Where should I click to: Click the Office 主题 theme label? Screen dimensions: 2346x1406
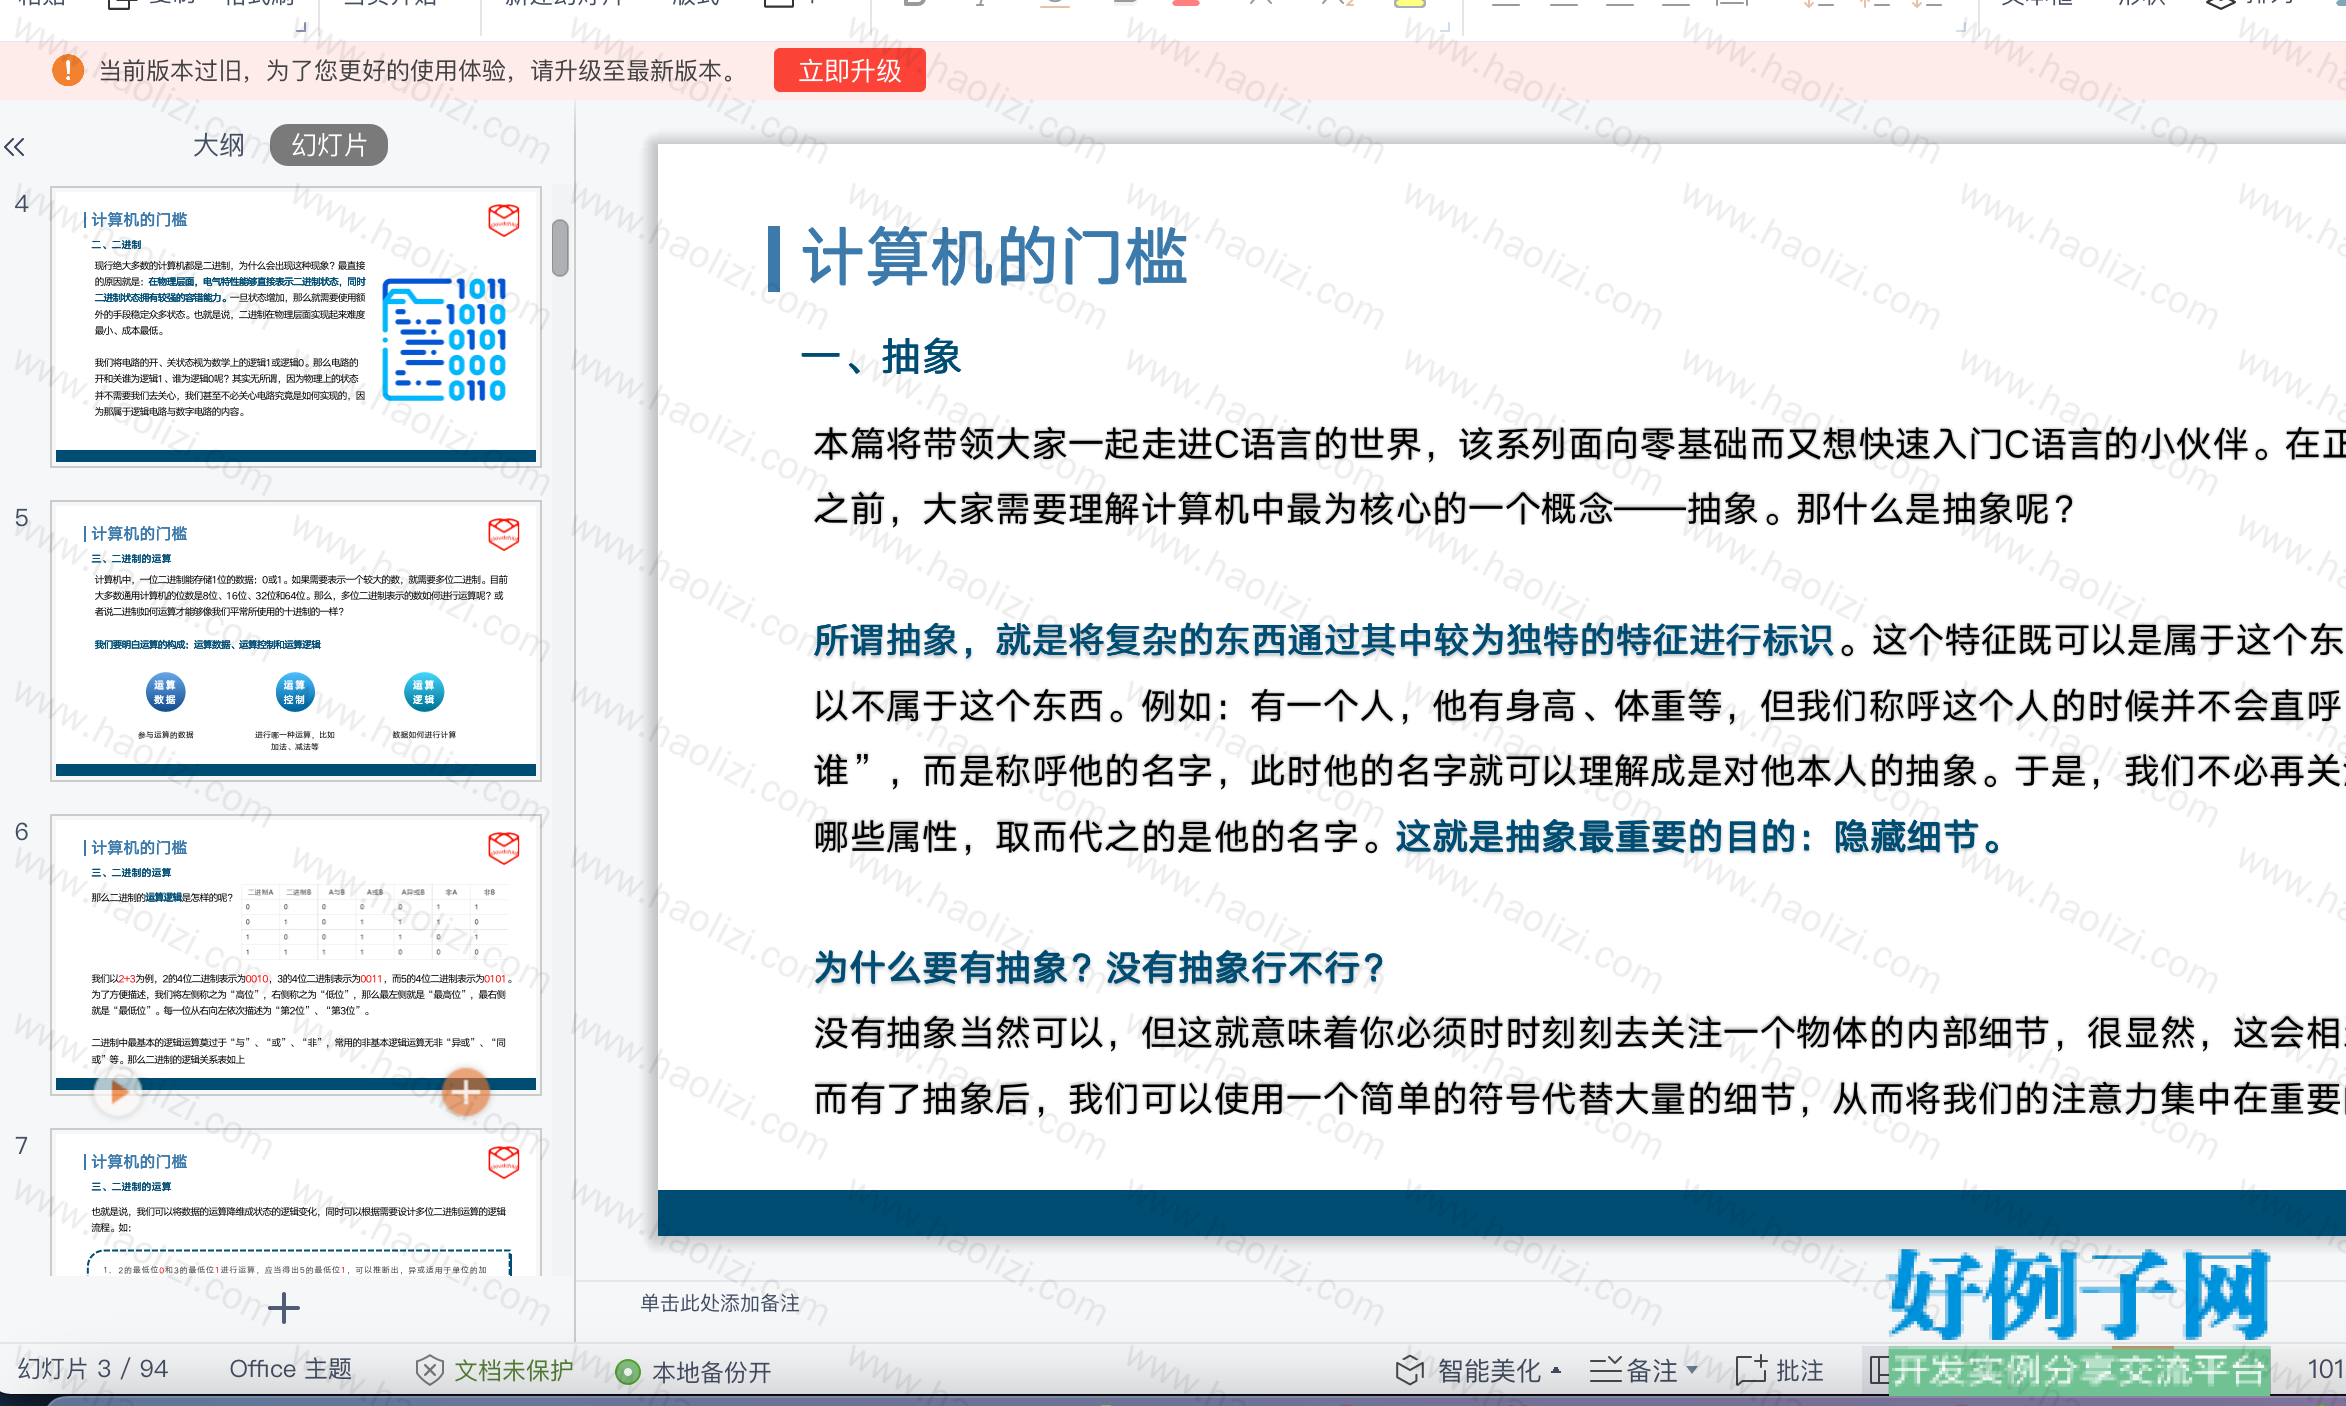pos(291,1369)
